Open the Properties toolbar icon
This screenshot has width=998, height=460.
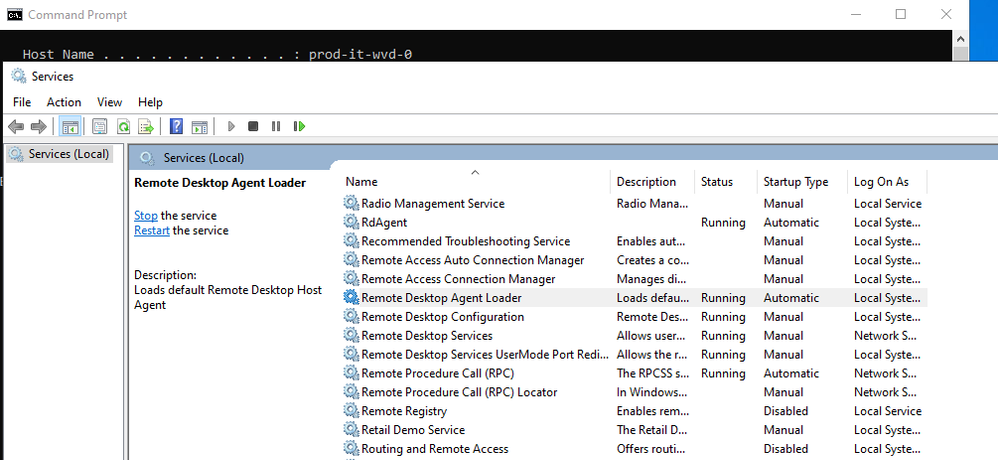[x=99, y=127]
